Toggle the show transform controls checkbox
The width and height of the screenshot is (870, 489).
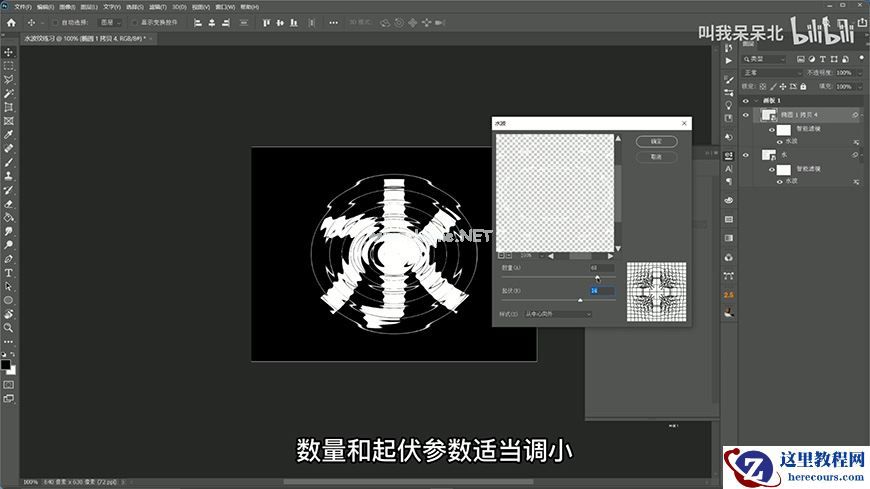(x=134, y=23)
